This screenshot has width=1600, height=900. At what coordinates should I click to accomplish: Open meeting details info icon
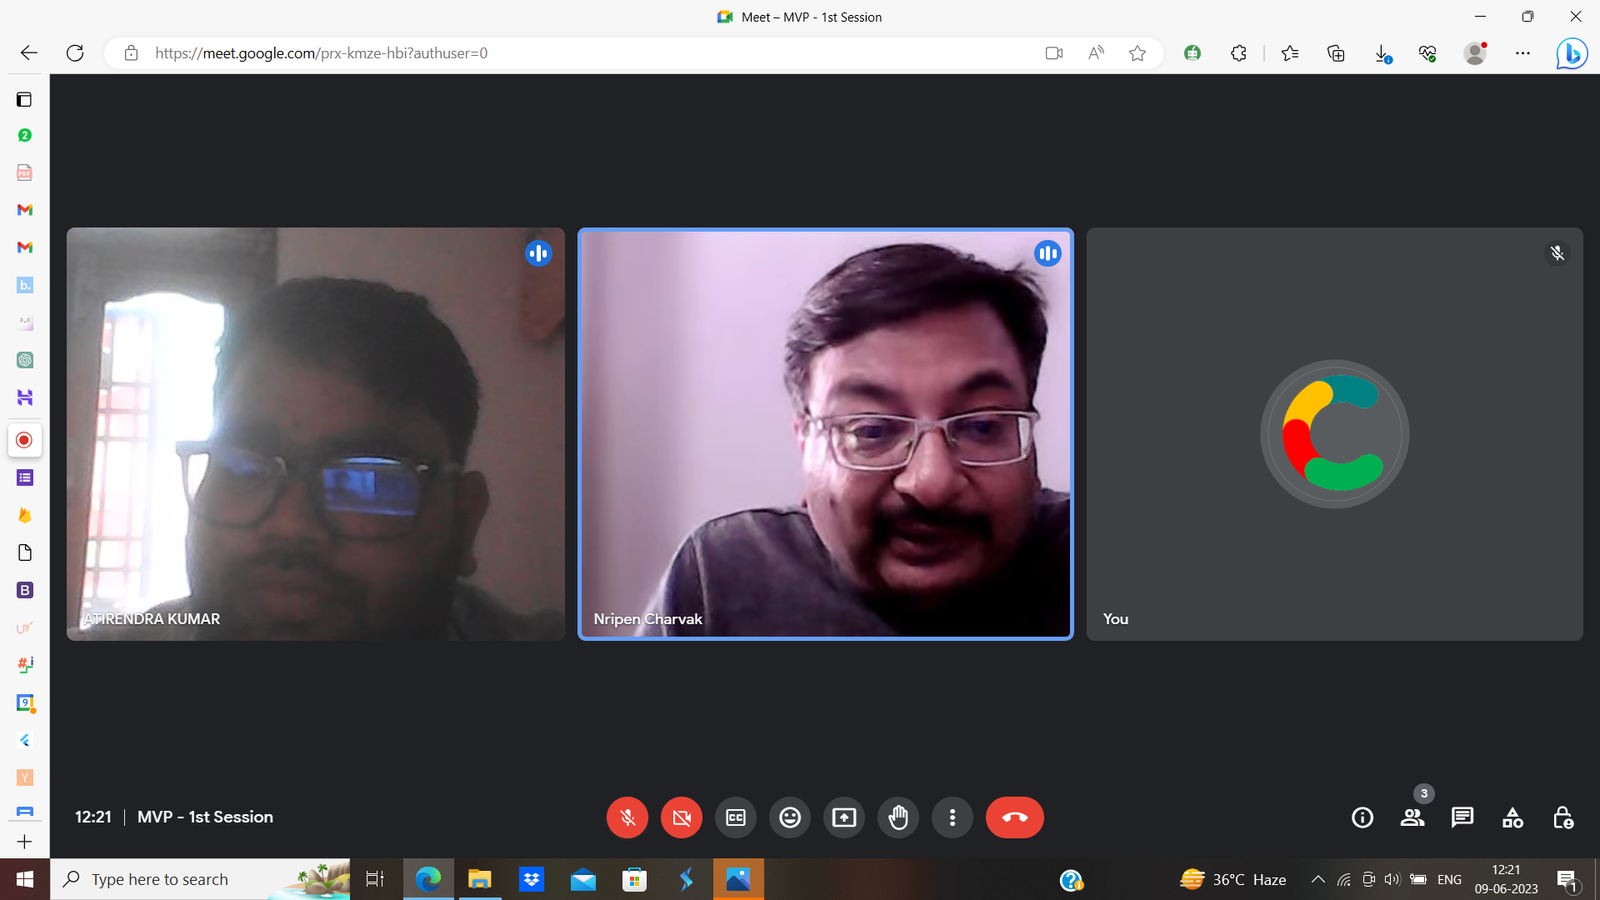[1362, 817]
